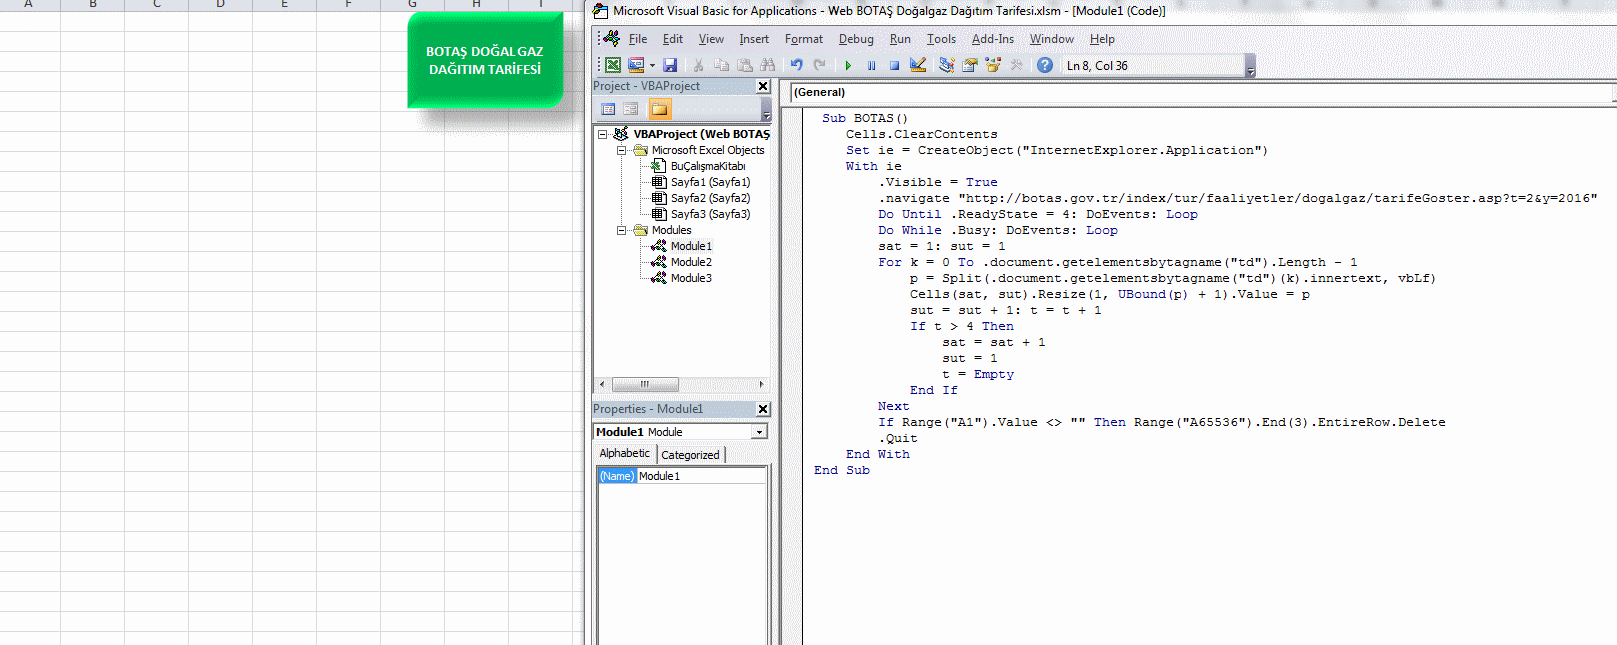This screenshot has width=1617, height=645.
Task: Click View Object icon in Project pane
Action: [x=631, y=109]
